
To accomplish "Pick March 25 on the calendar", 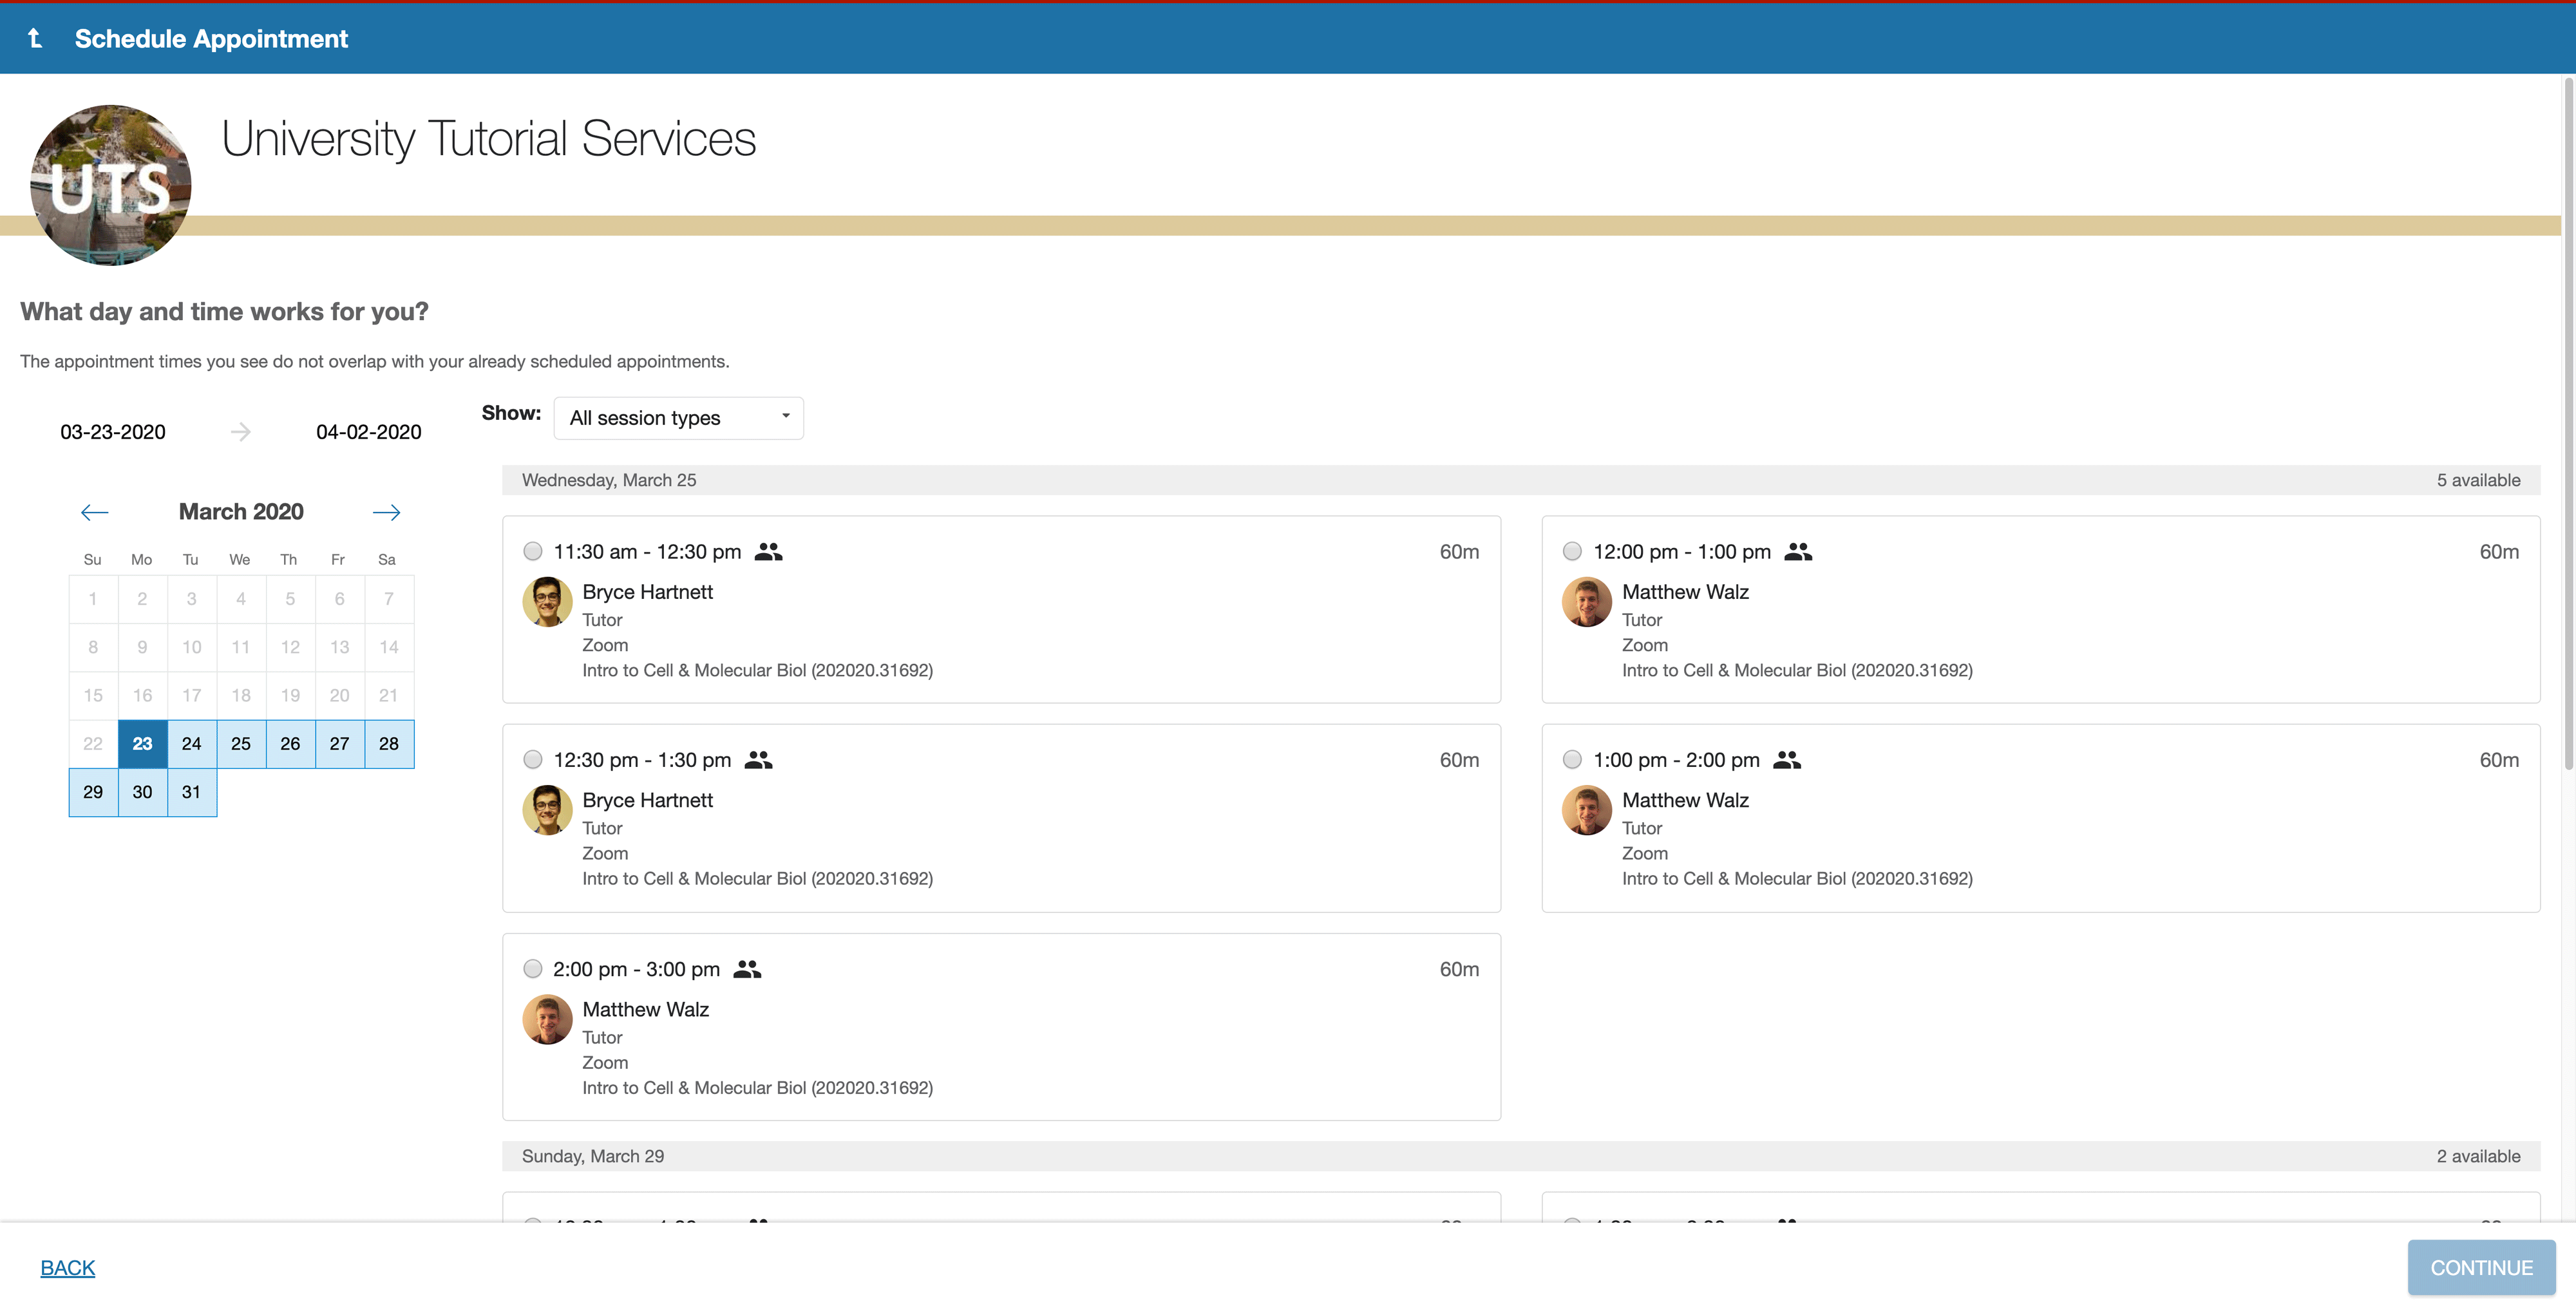I will (241, 743).
